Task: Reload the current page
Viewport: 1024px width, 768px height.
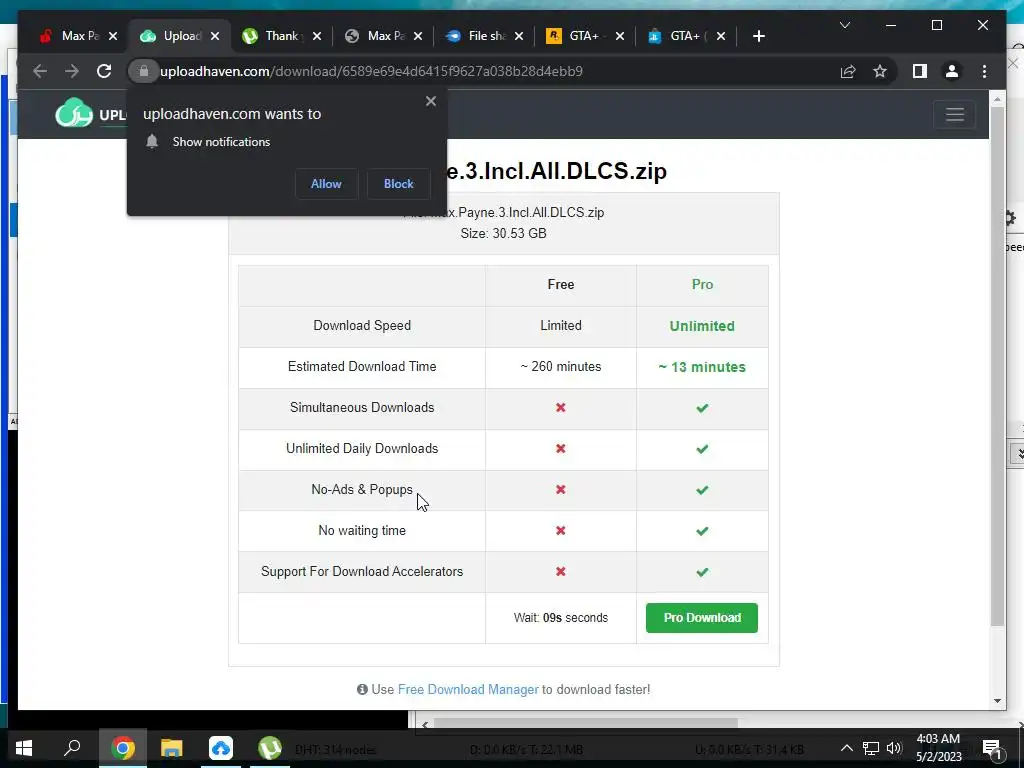Action: coord(104,71)
